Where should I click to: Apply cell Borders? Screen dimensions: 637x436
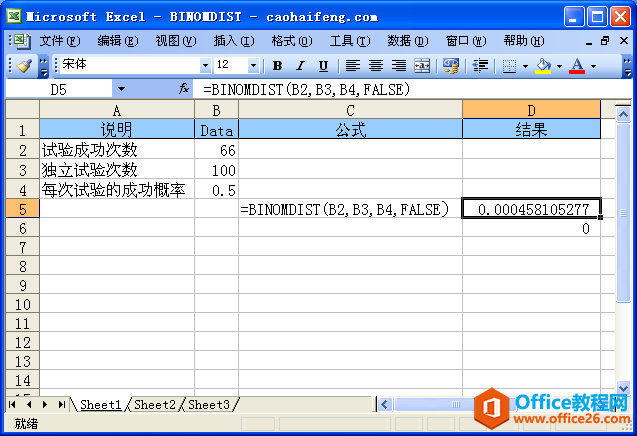pos(509,65)
